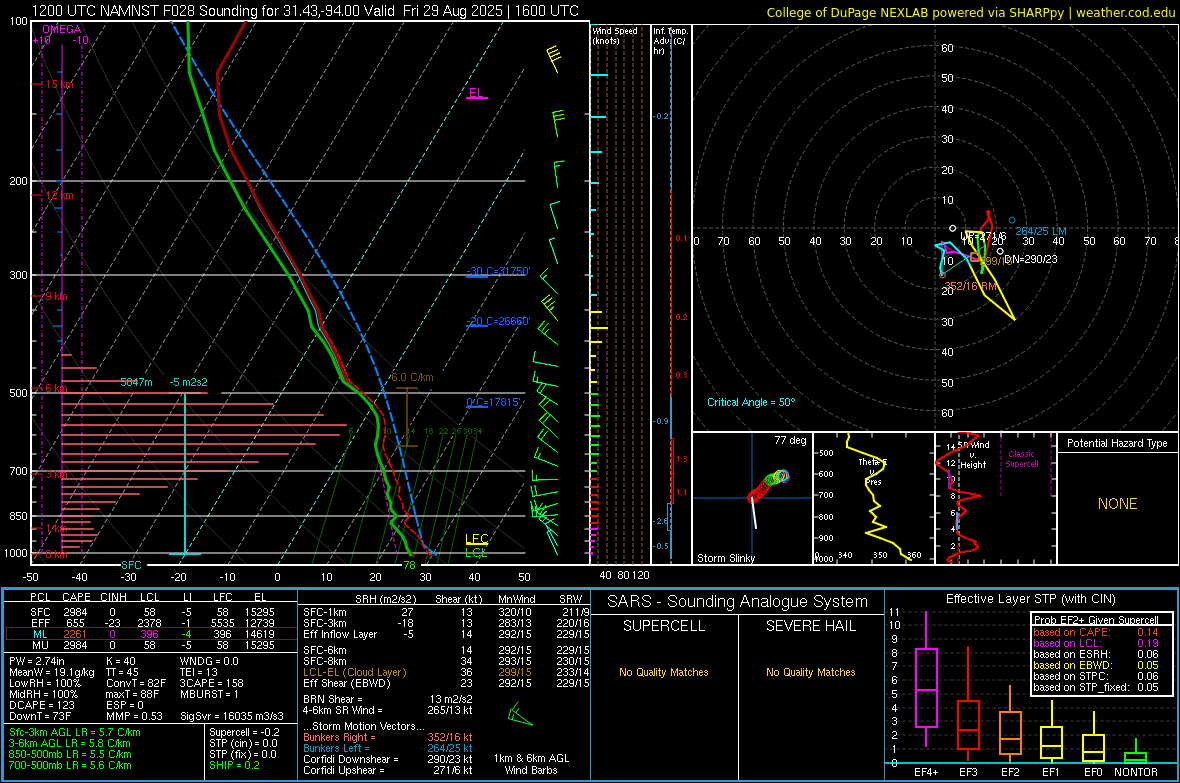Screen dimensions: 1180x783
Task: Click the green surface dewpoint value 78
Action: (x=409, y=565)
